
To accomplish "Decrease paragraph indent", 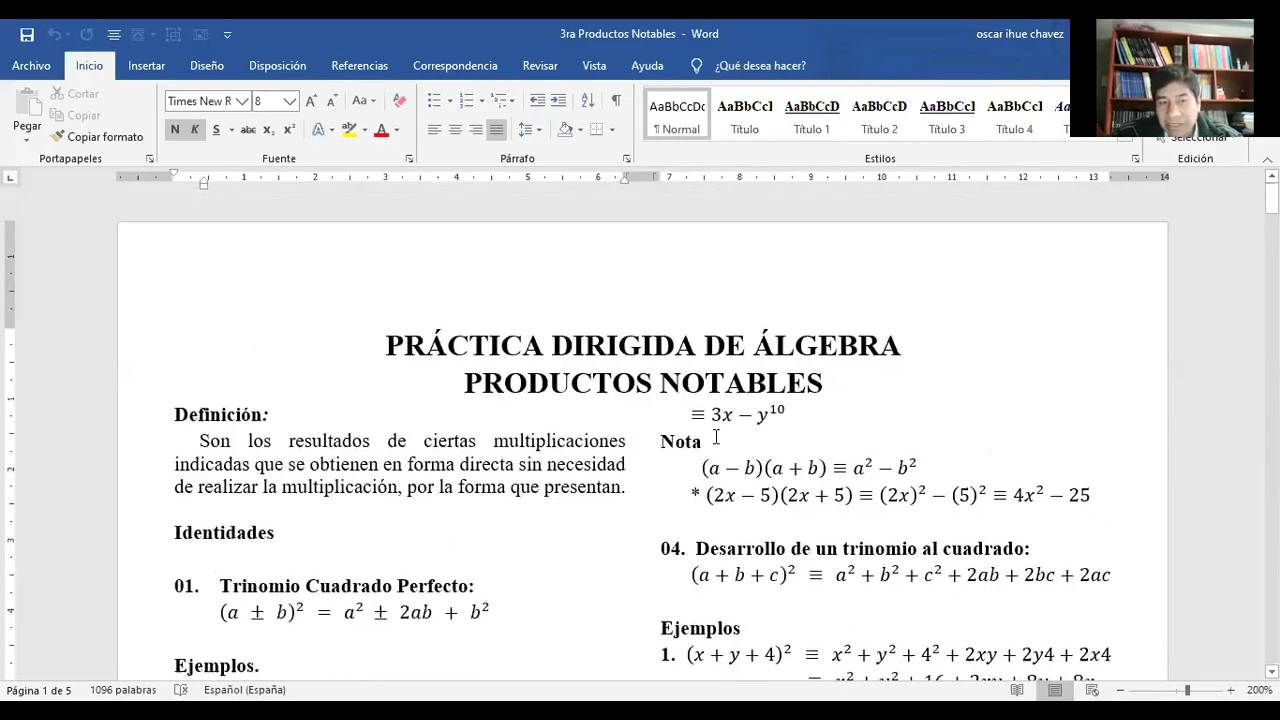I will tap(537, 101).
